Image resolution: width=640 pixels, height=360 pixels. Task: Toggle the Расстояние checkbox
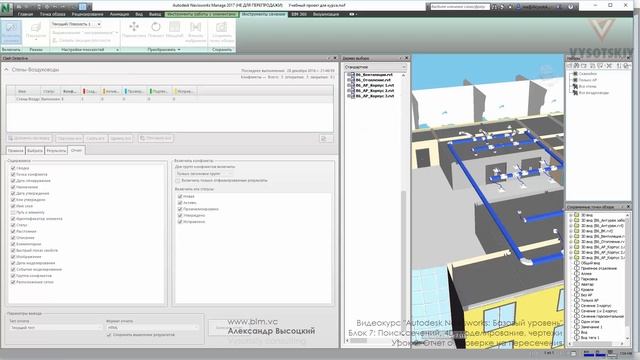[13, 231]
